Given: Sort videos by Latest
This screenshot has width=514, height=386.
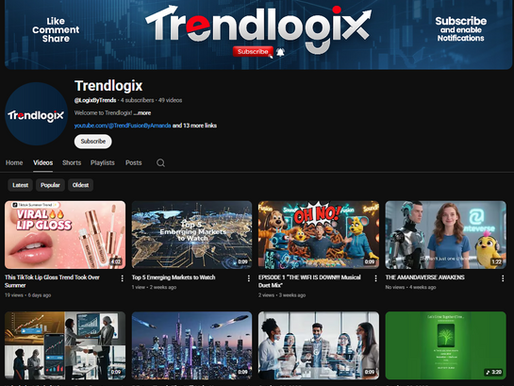Looking at the screenshot, I should coord(20,185).
